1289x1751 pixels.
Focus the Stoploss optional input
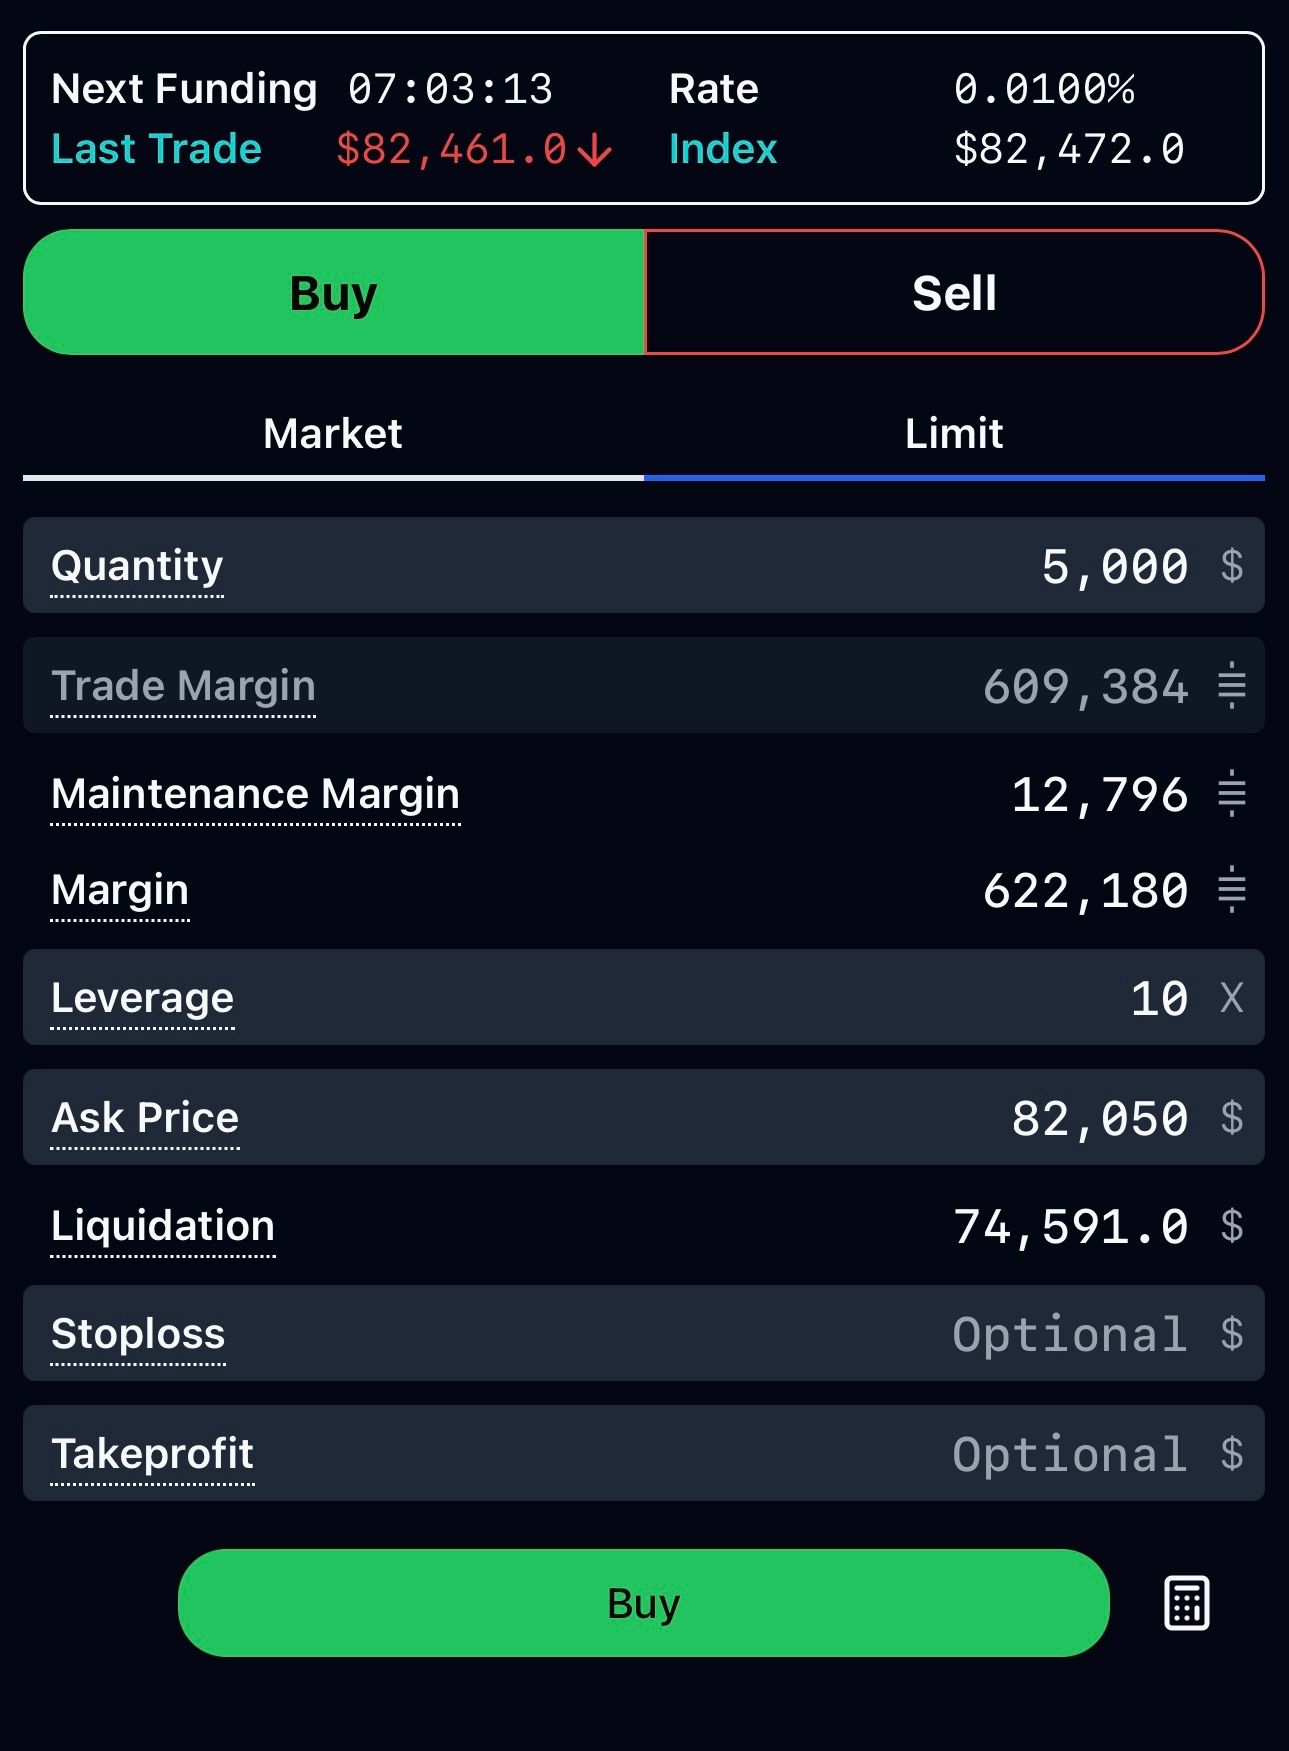pos(1069,1334)
